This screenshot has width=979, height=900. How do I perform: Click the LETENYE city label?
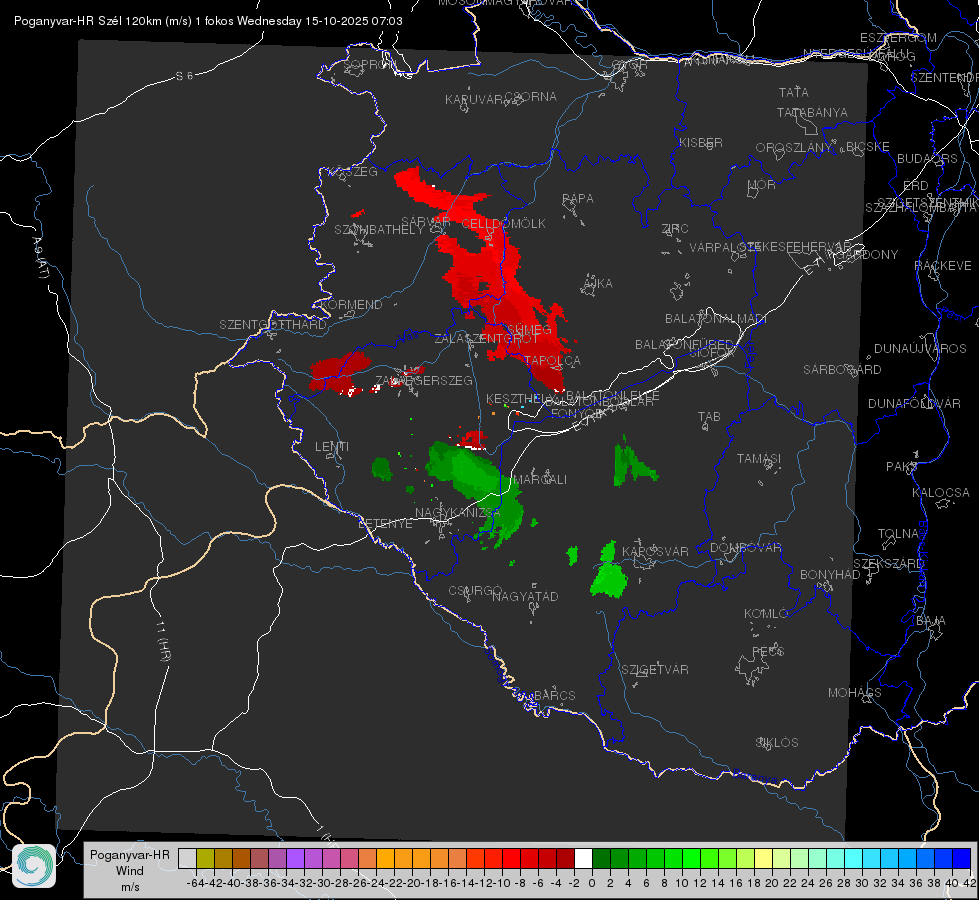coord(385,523)
